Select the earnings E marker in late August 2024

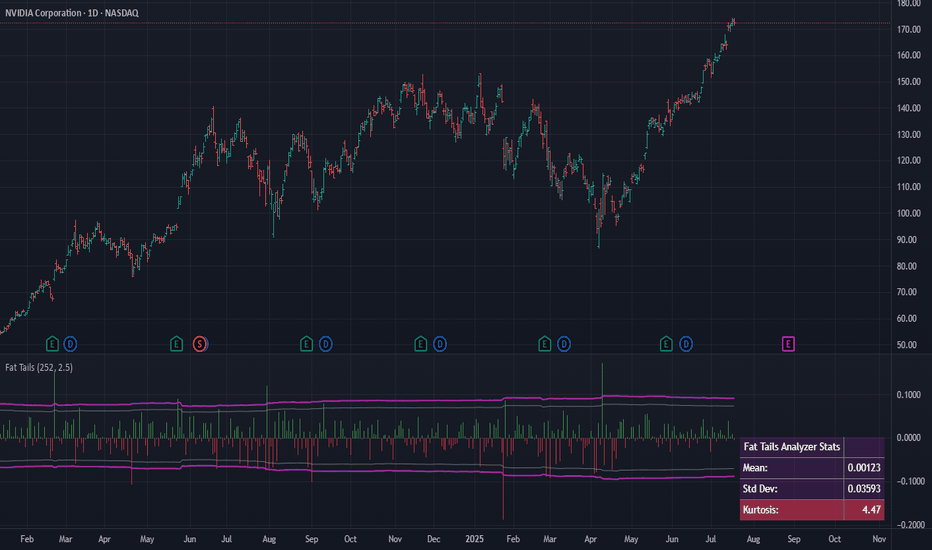tap(306, 344)
